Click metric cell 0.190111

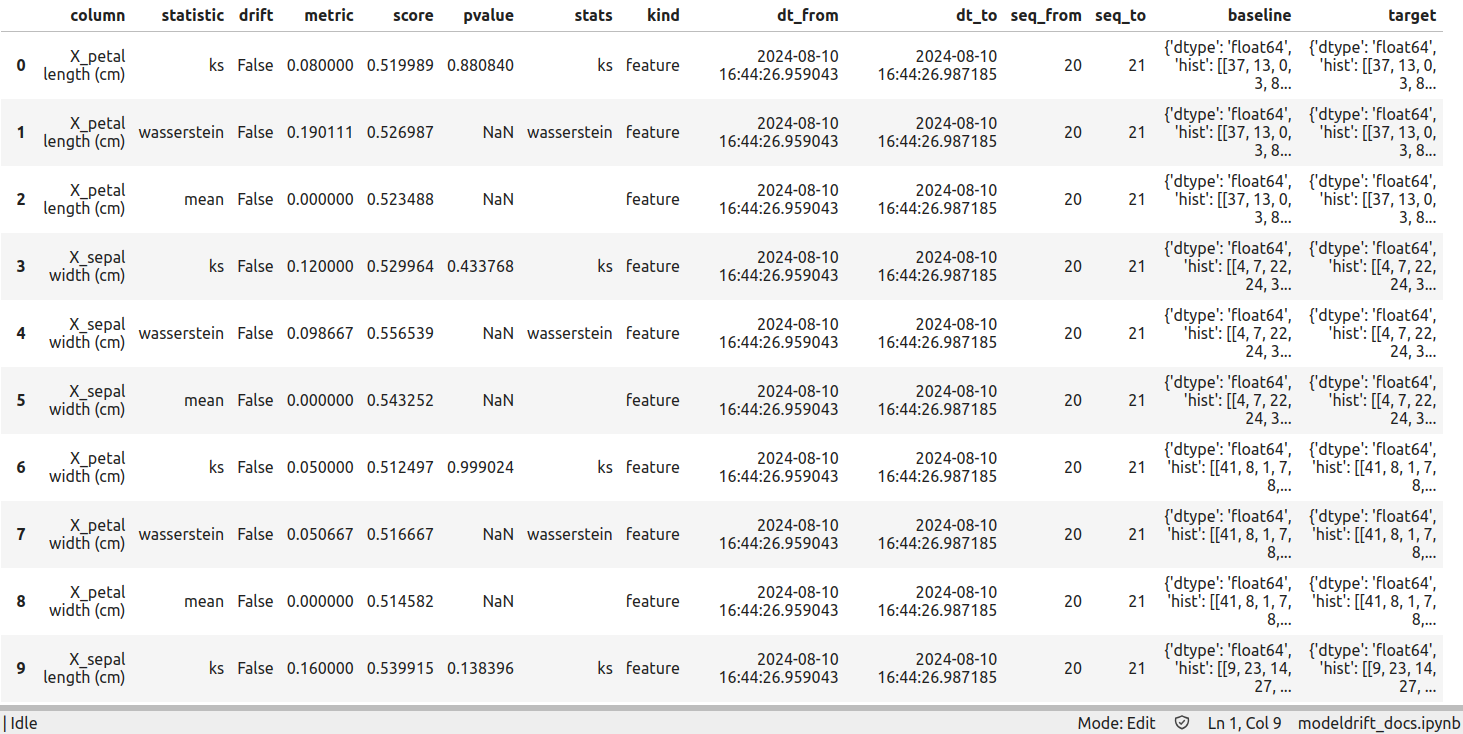click(320, 132)
